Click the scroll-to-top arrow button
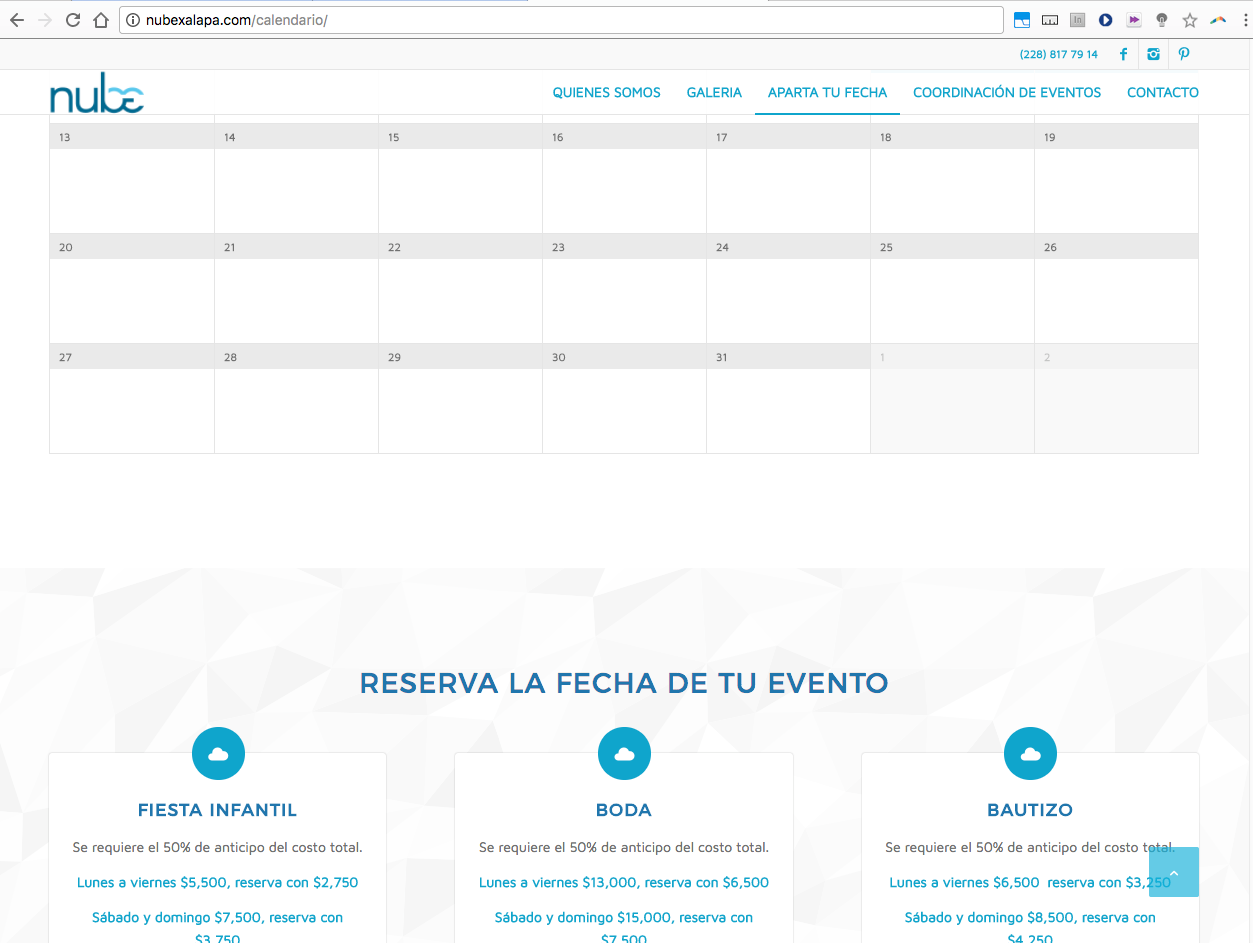The height and width of the screenshot is (943, 1253). point(1173,872)
